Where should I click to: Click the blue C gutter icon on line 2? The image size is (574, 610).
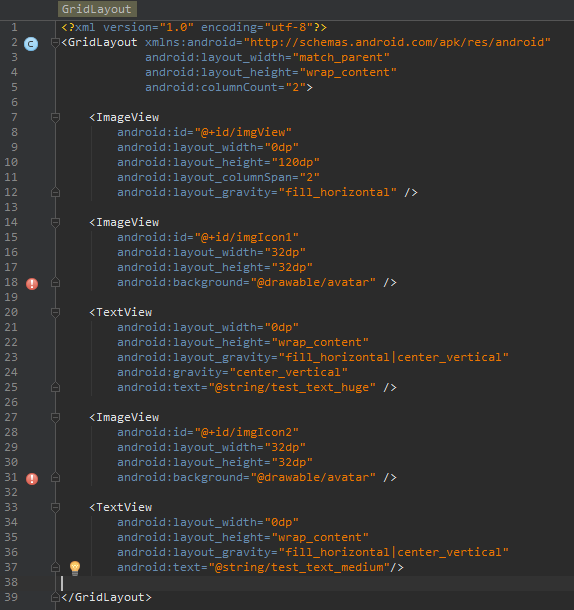[31, 44]
